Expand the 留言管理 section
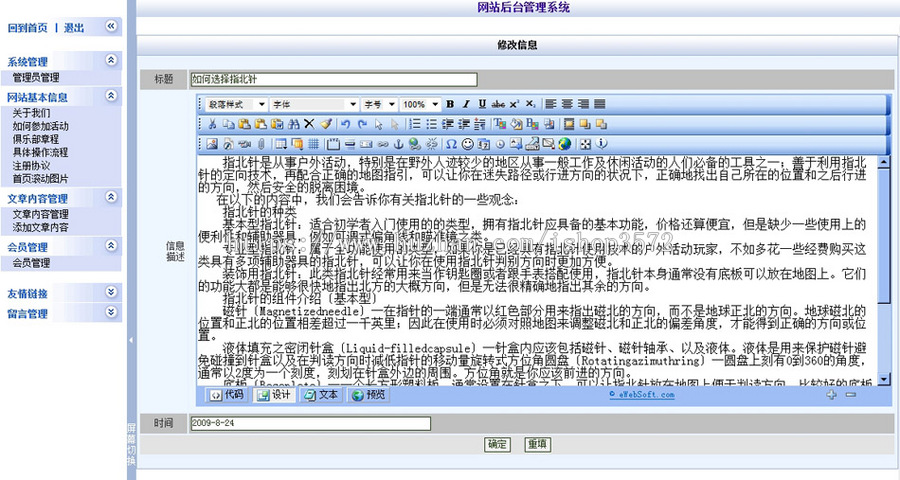This screenshot has width=900, height=480. (x=111, y=312)
